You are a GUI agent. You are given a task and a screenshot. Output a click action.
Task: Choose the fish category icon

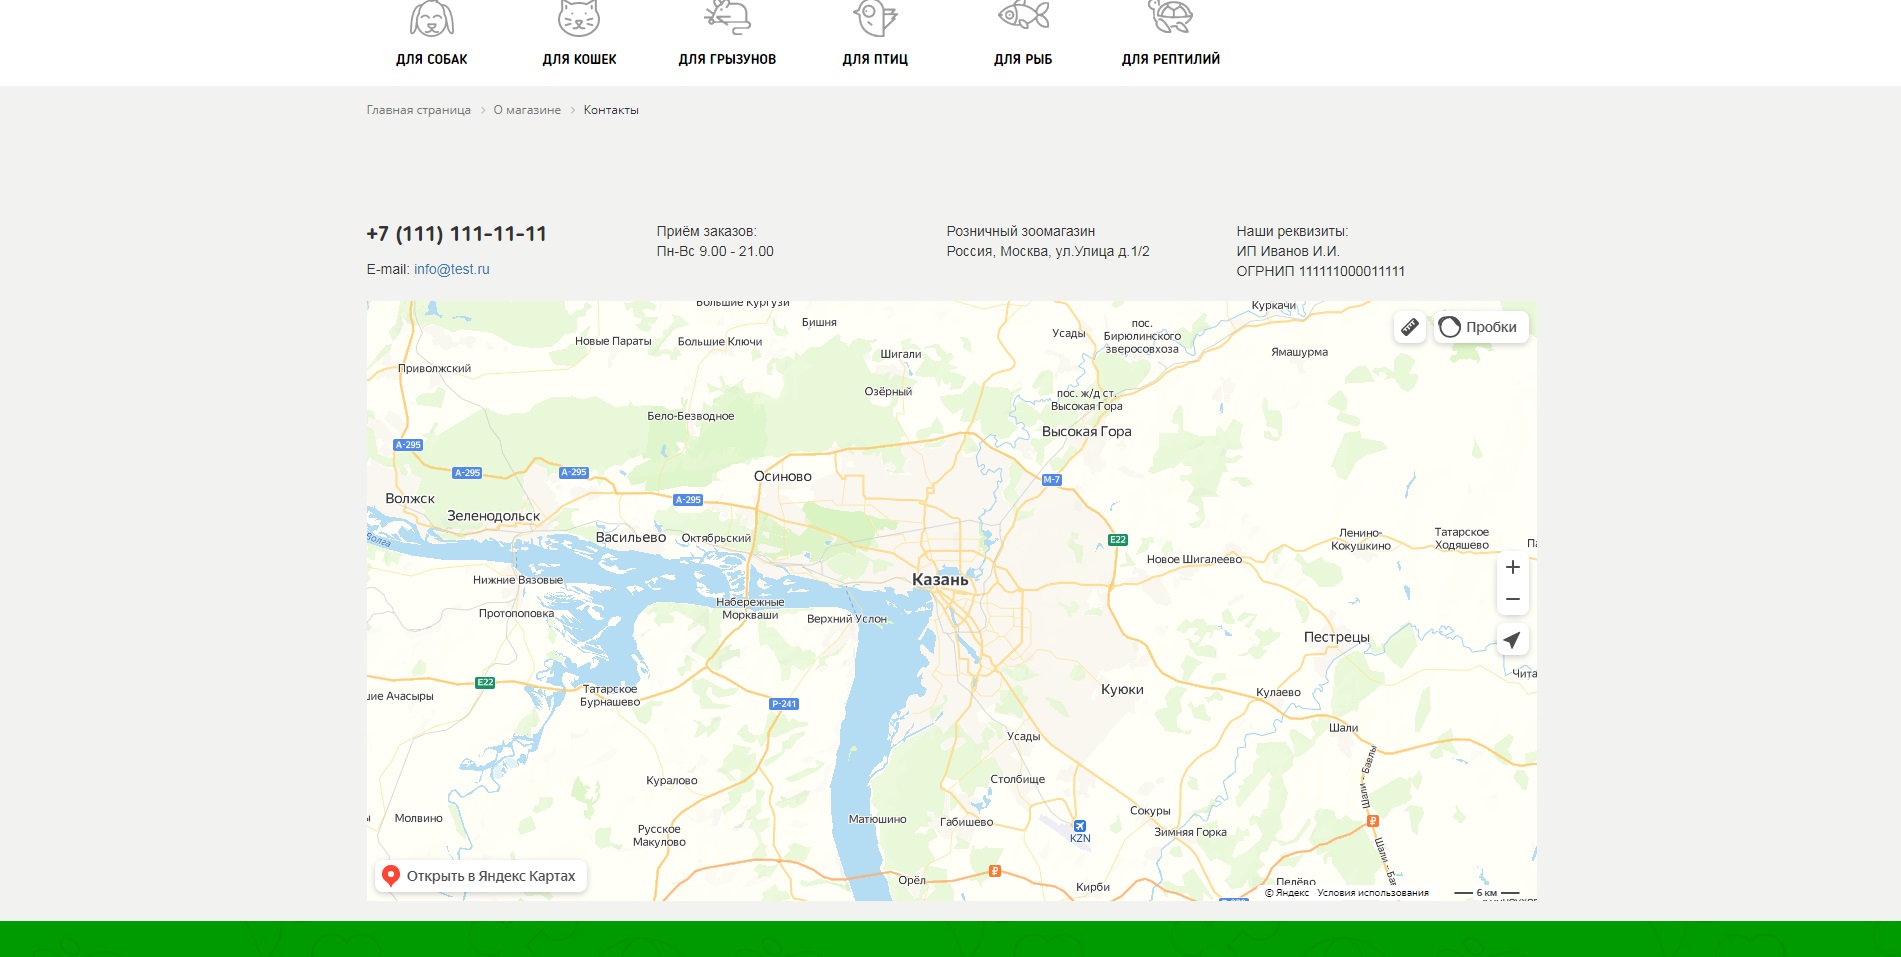coord(1023,15)
